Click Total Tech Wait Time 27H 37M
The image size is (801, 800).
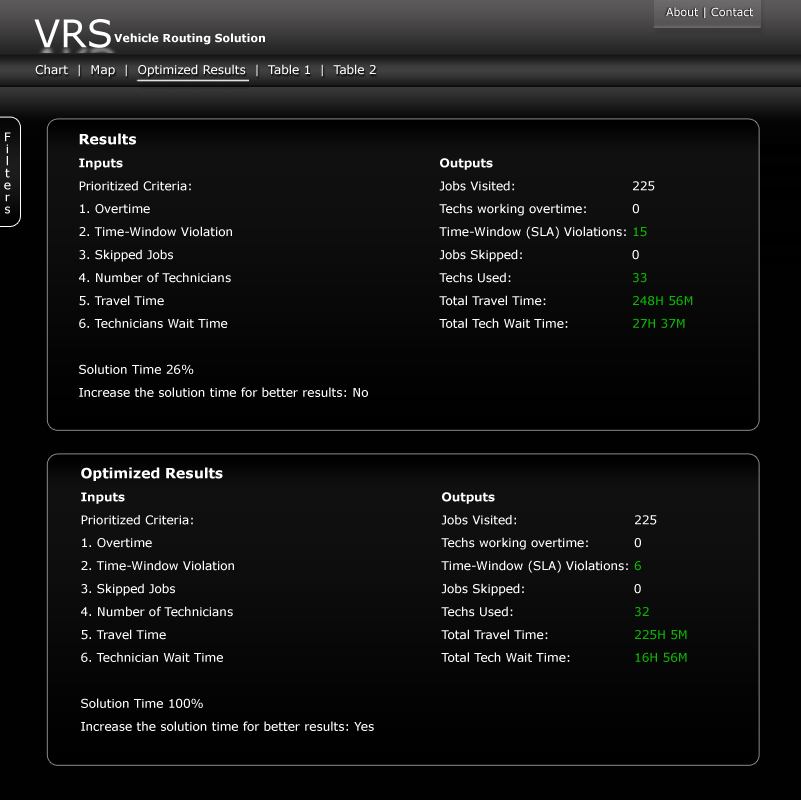(x=658, y=324)
